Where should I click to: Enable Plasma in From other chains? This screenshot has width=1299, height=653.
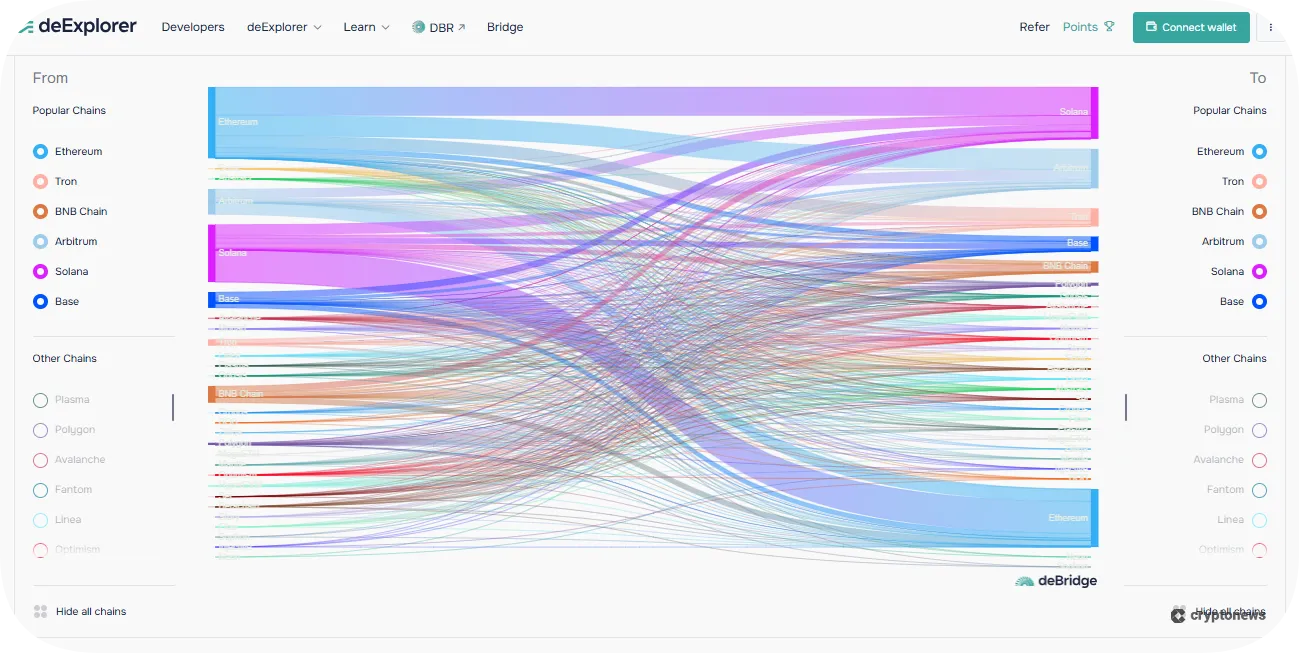pos(60,400)
